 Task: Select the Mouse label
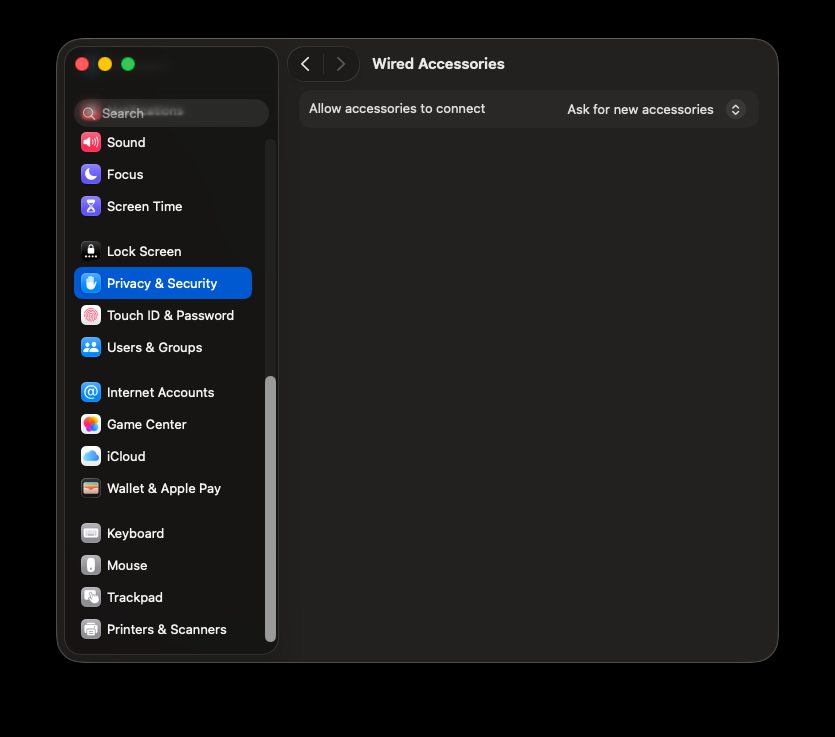click(x=127, y=565)
